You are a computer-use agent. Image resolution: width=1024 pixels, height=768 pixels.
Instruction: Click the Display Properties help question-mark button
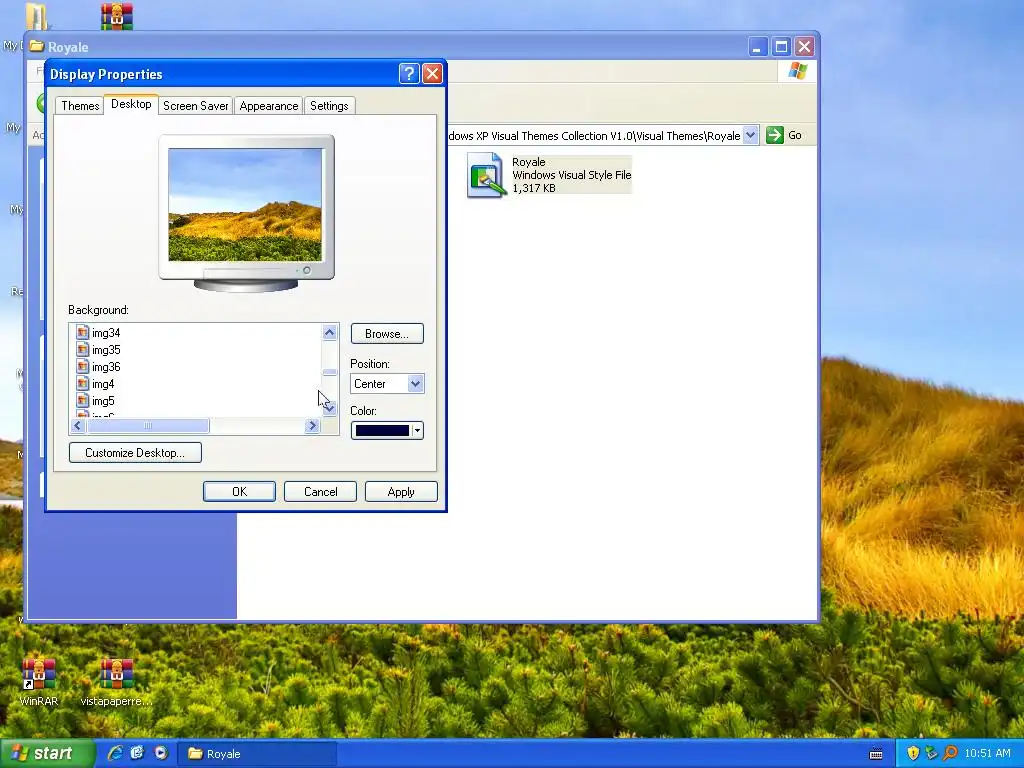point(409,74)
